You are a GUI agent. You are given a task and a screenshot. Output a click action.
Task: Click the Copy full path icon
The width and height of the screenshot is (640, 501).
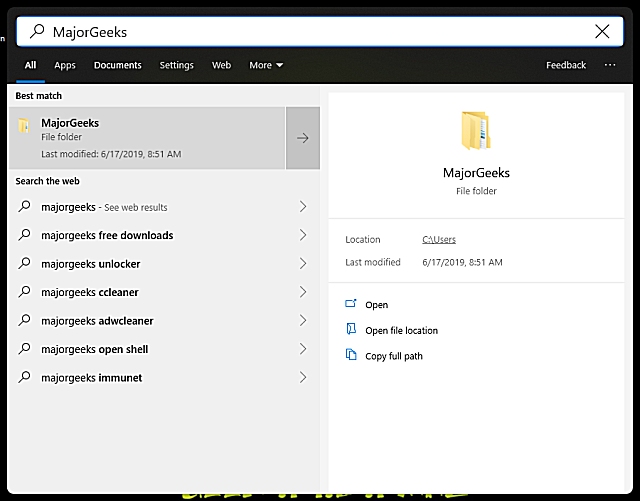[x=351, y=354]
